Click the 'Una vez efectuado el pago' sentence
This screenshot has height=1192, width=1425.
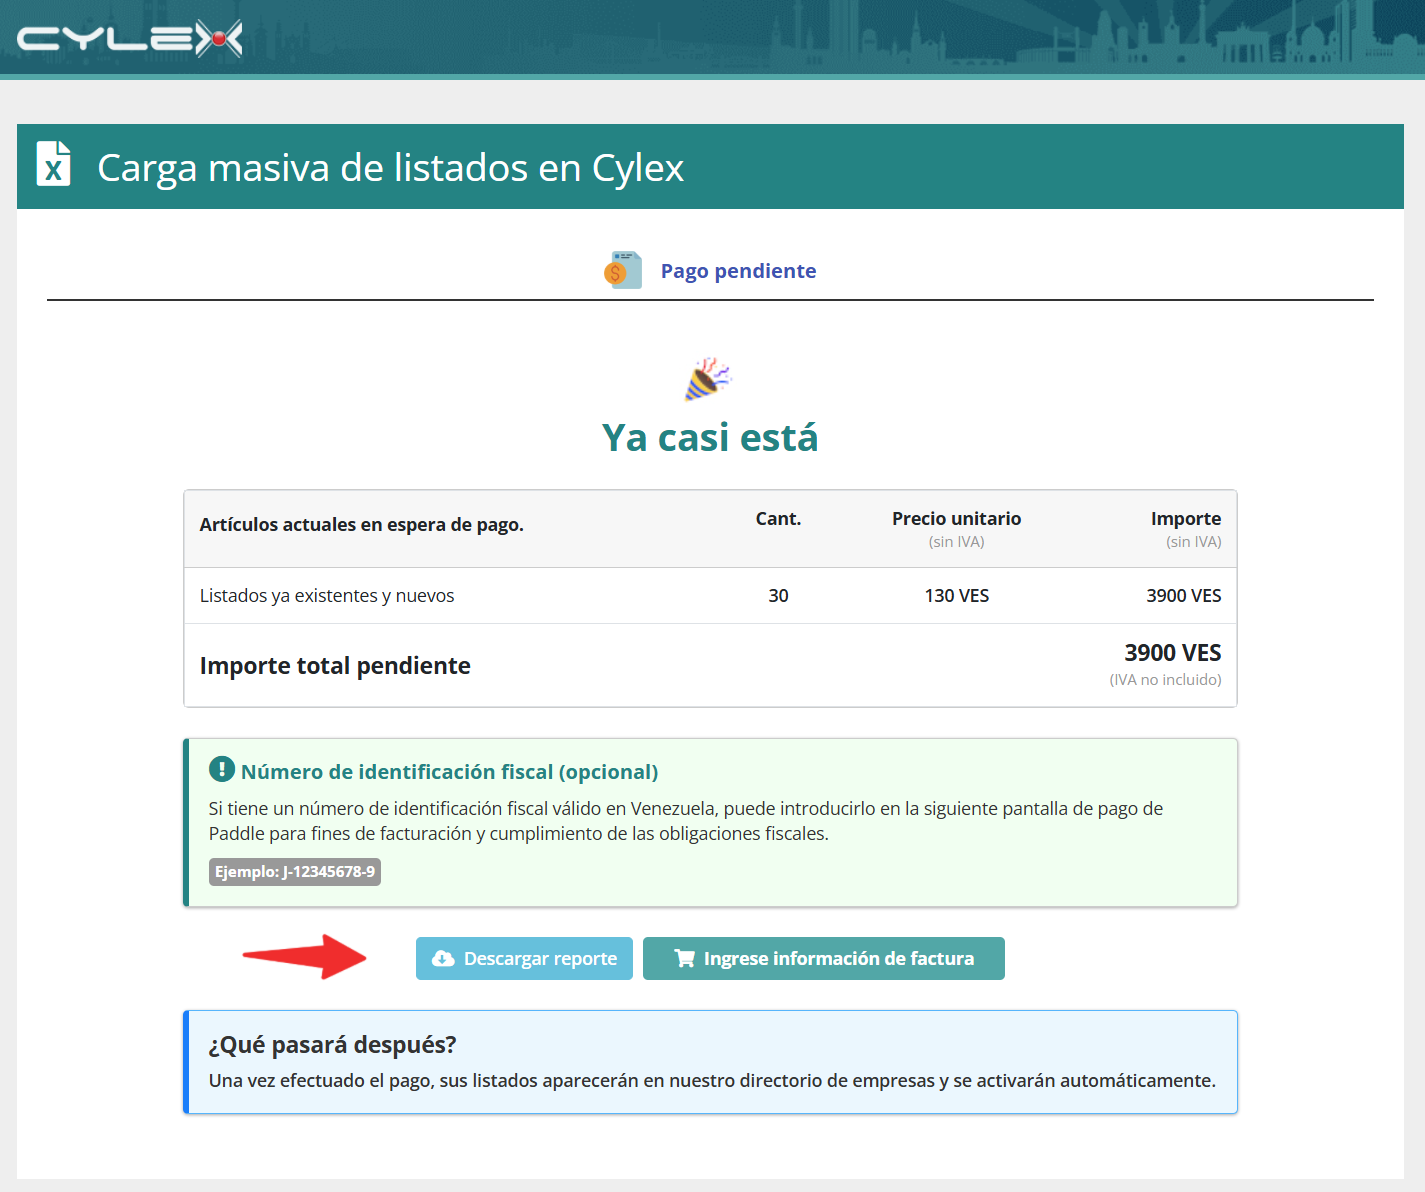point(712,1081)
